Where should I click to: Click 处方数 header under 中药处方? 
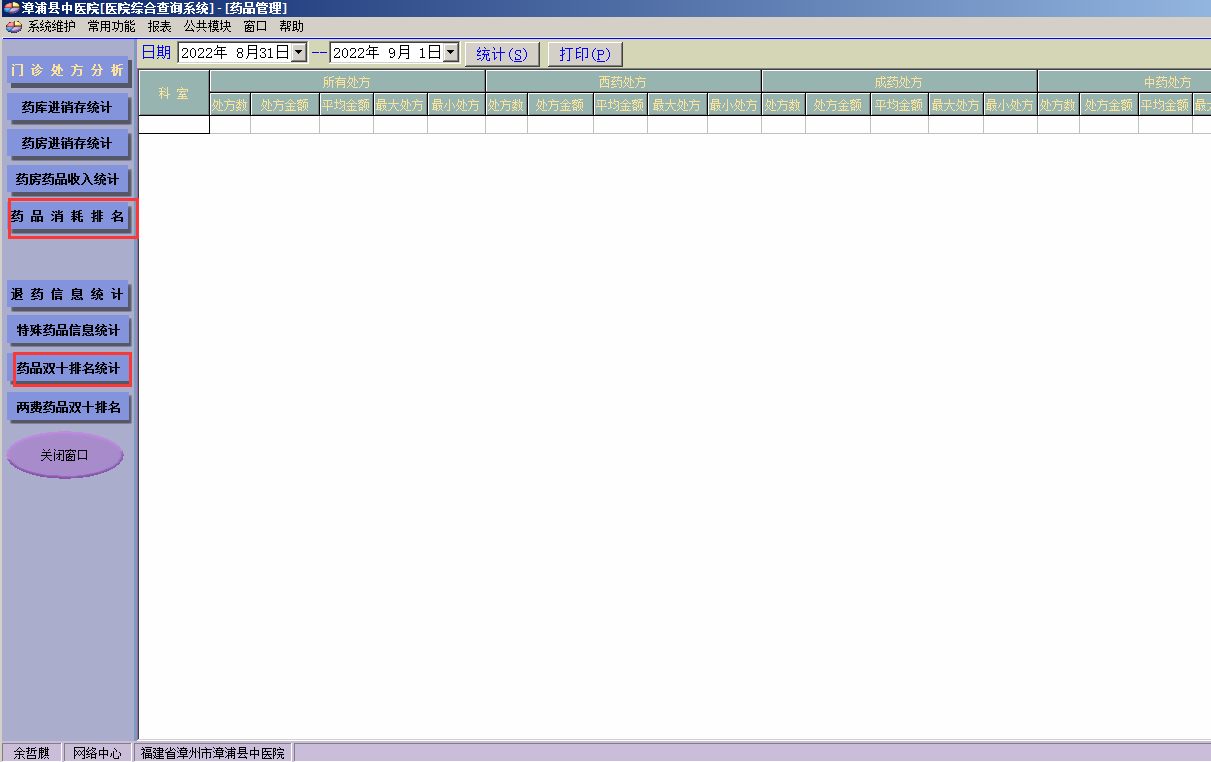pos(1058,104)
